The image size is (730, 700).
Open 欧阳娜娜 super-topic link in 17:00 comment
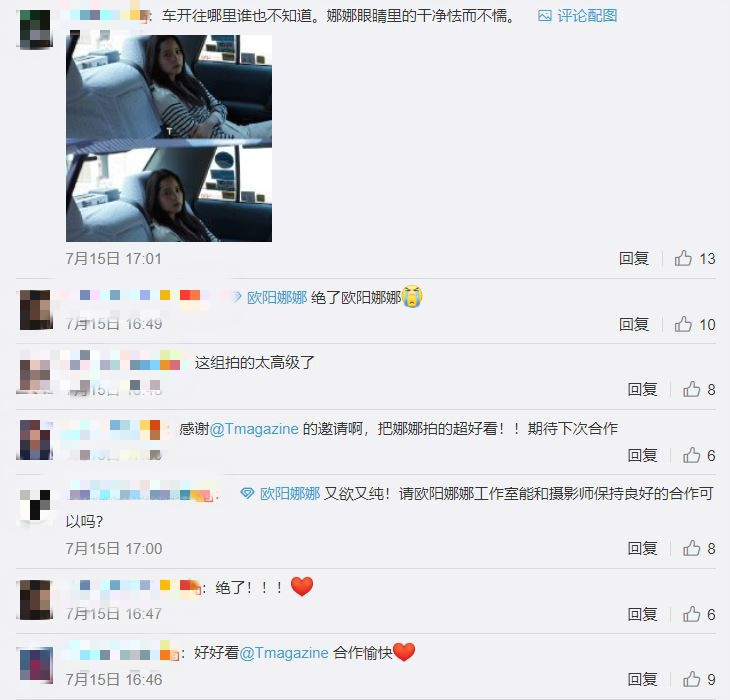(290, 493)
